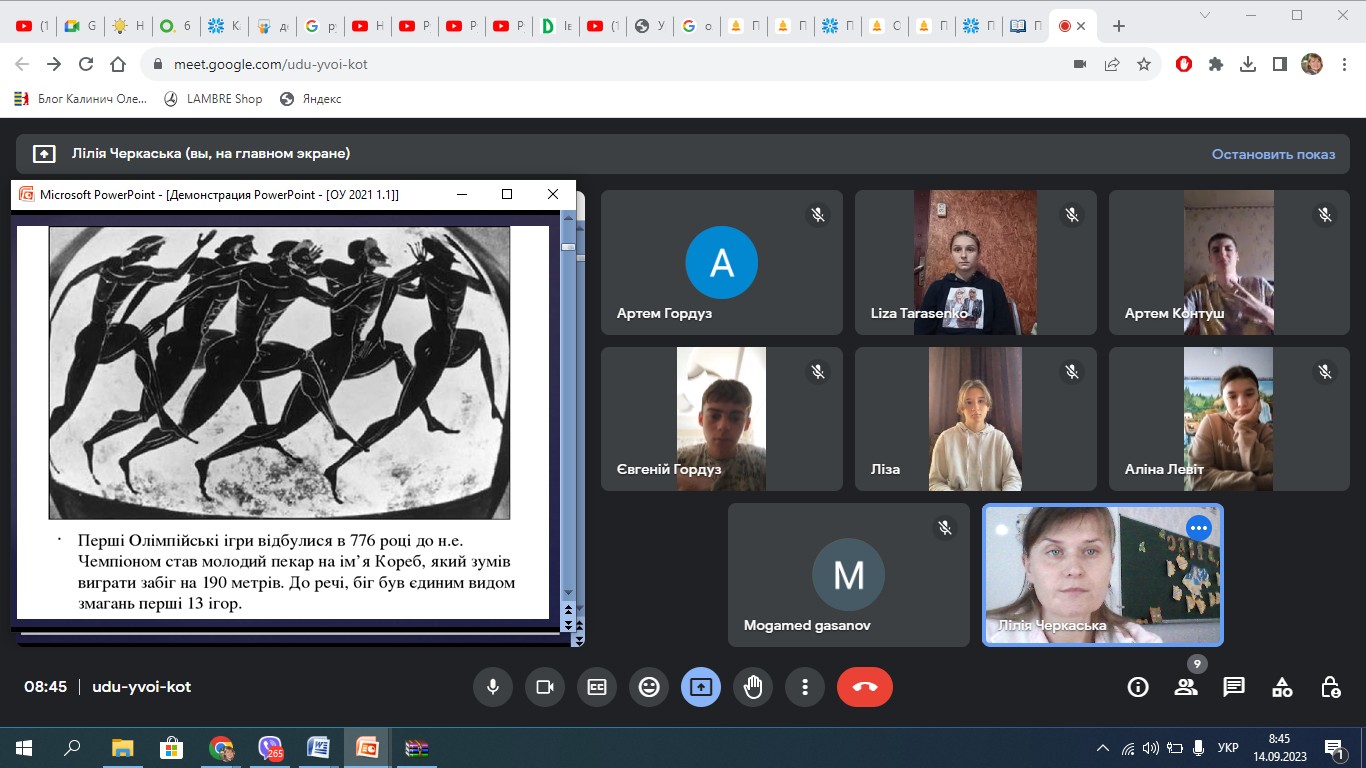Turn off the camera in Meet
The width and height of the screenshot is (1366, 768).
[545, 687]
